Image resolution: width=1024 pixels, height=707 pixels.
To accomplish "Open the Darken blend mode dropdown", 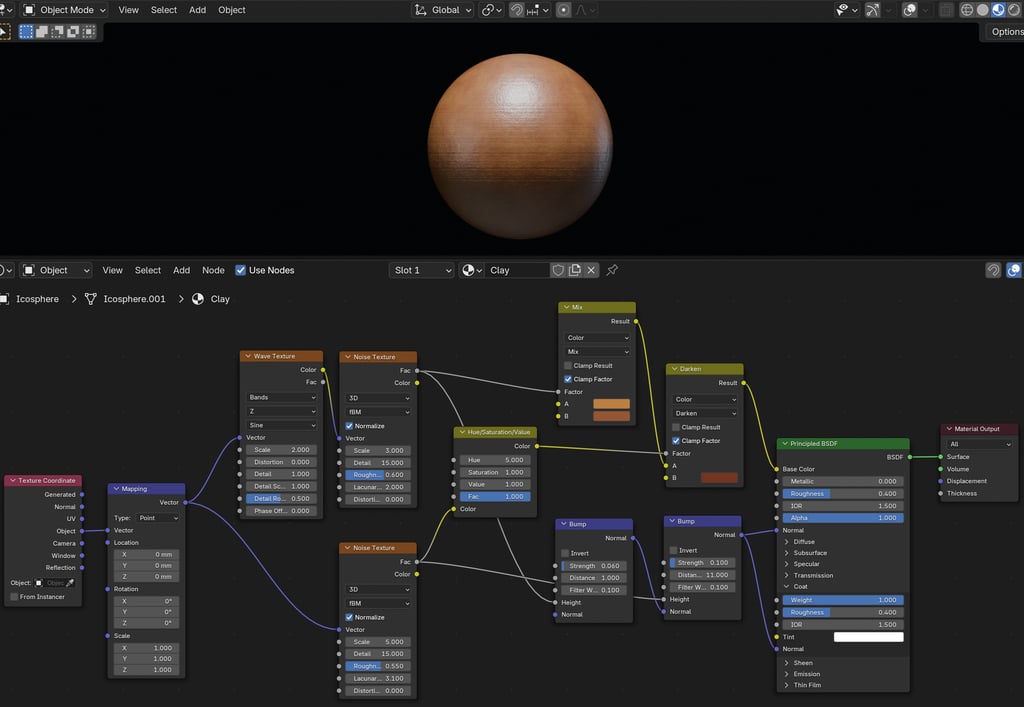I will pos(705,413).
